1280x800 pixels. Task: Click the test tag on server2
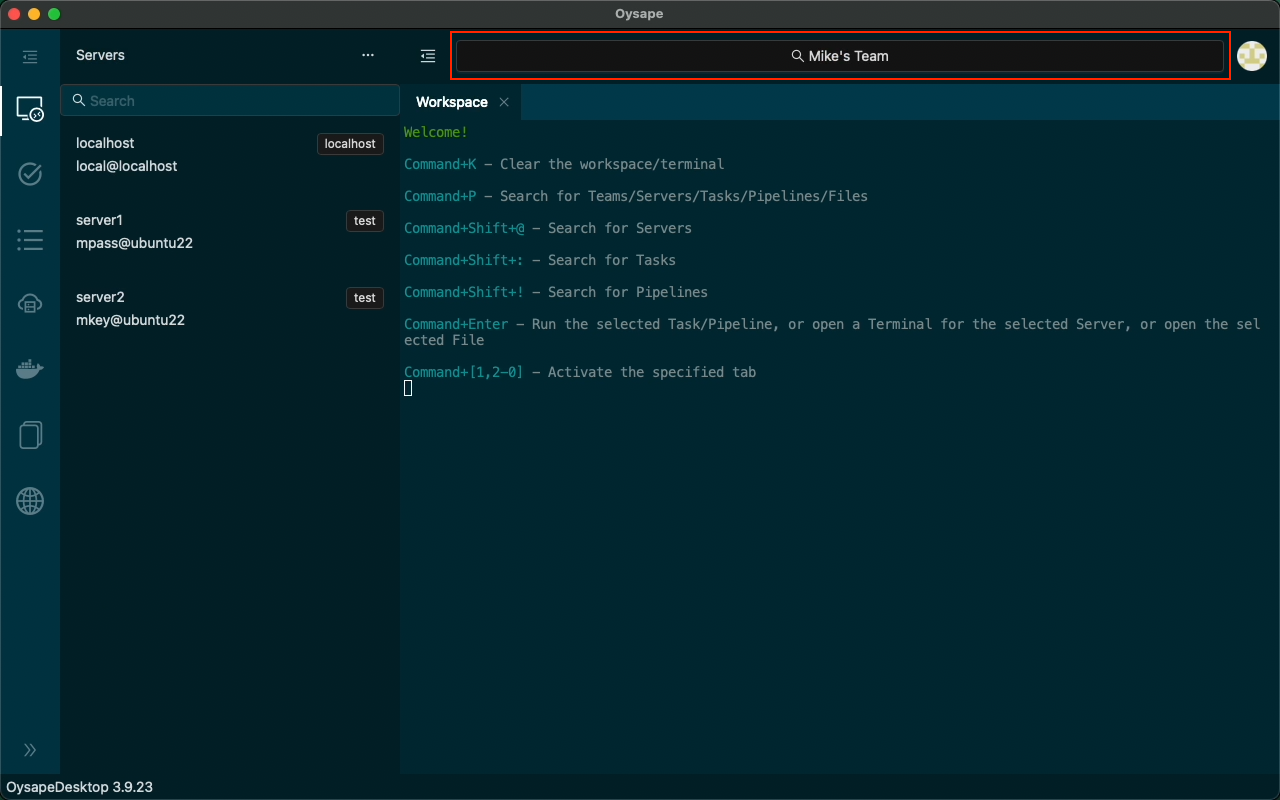coord(365,298)
